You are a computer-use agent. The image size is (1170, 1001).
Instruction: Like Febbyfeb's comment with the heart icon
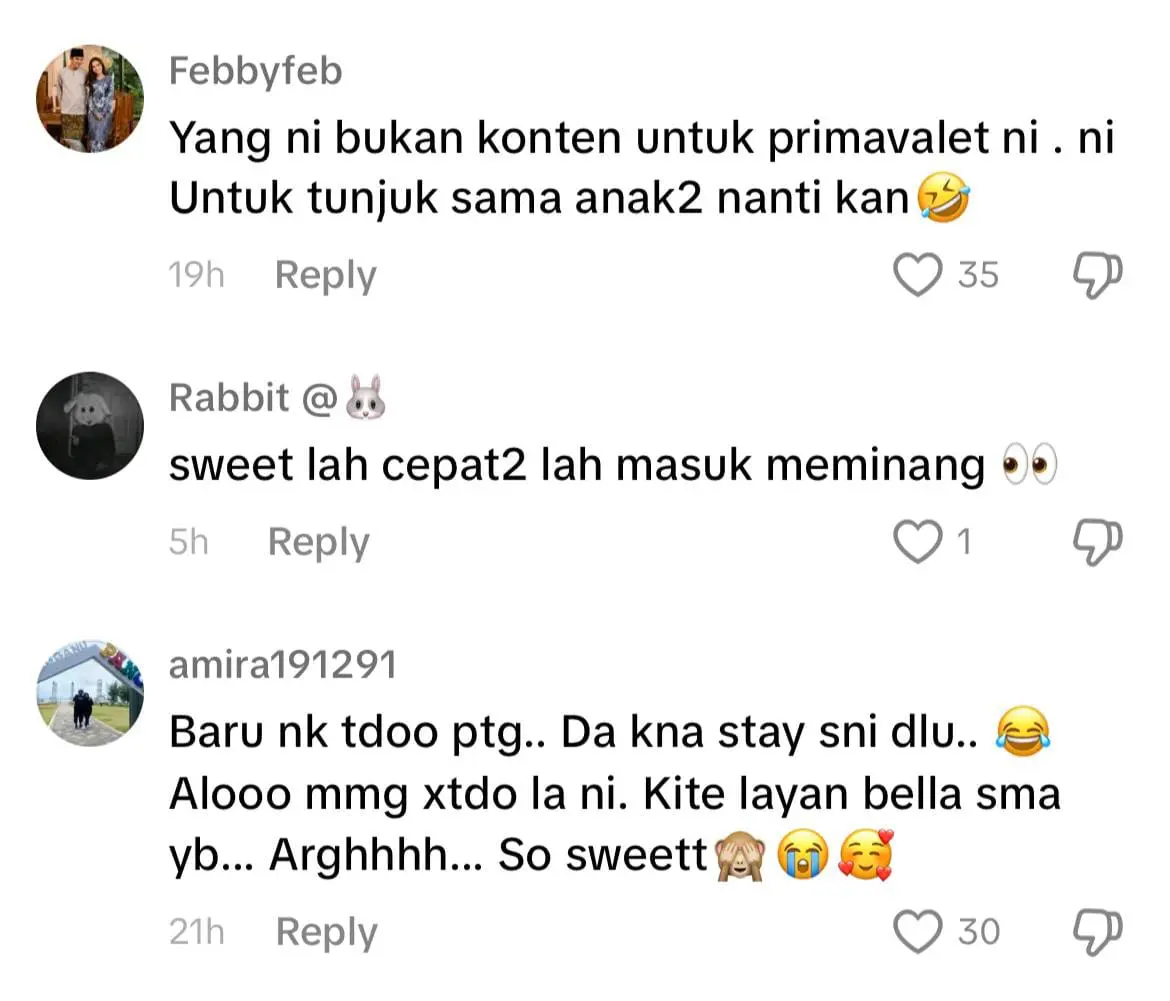(918, 274)
